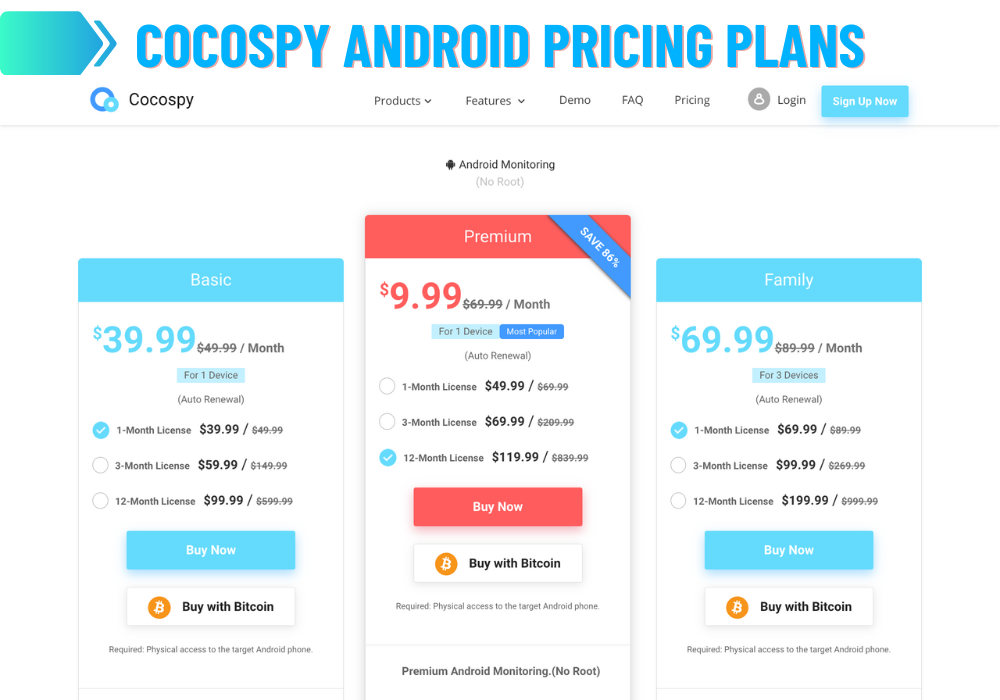The height and width of the screenshot is (700, 1000).
Task: Choose the Family 12-Month License option
Action: (x=678, y=501)
